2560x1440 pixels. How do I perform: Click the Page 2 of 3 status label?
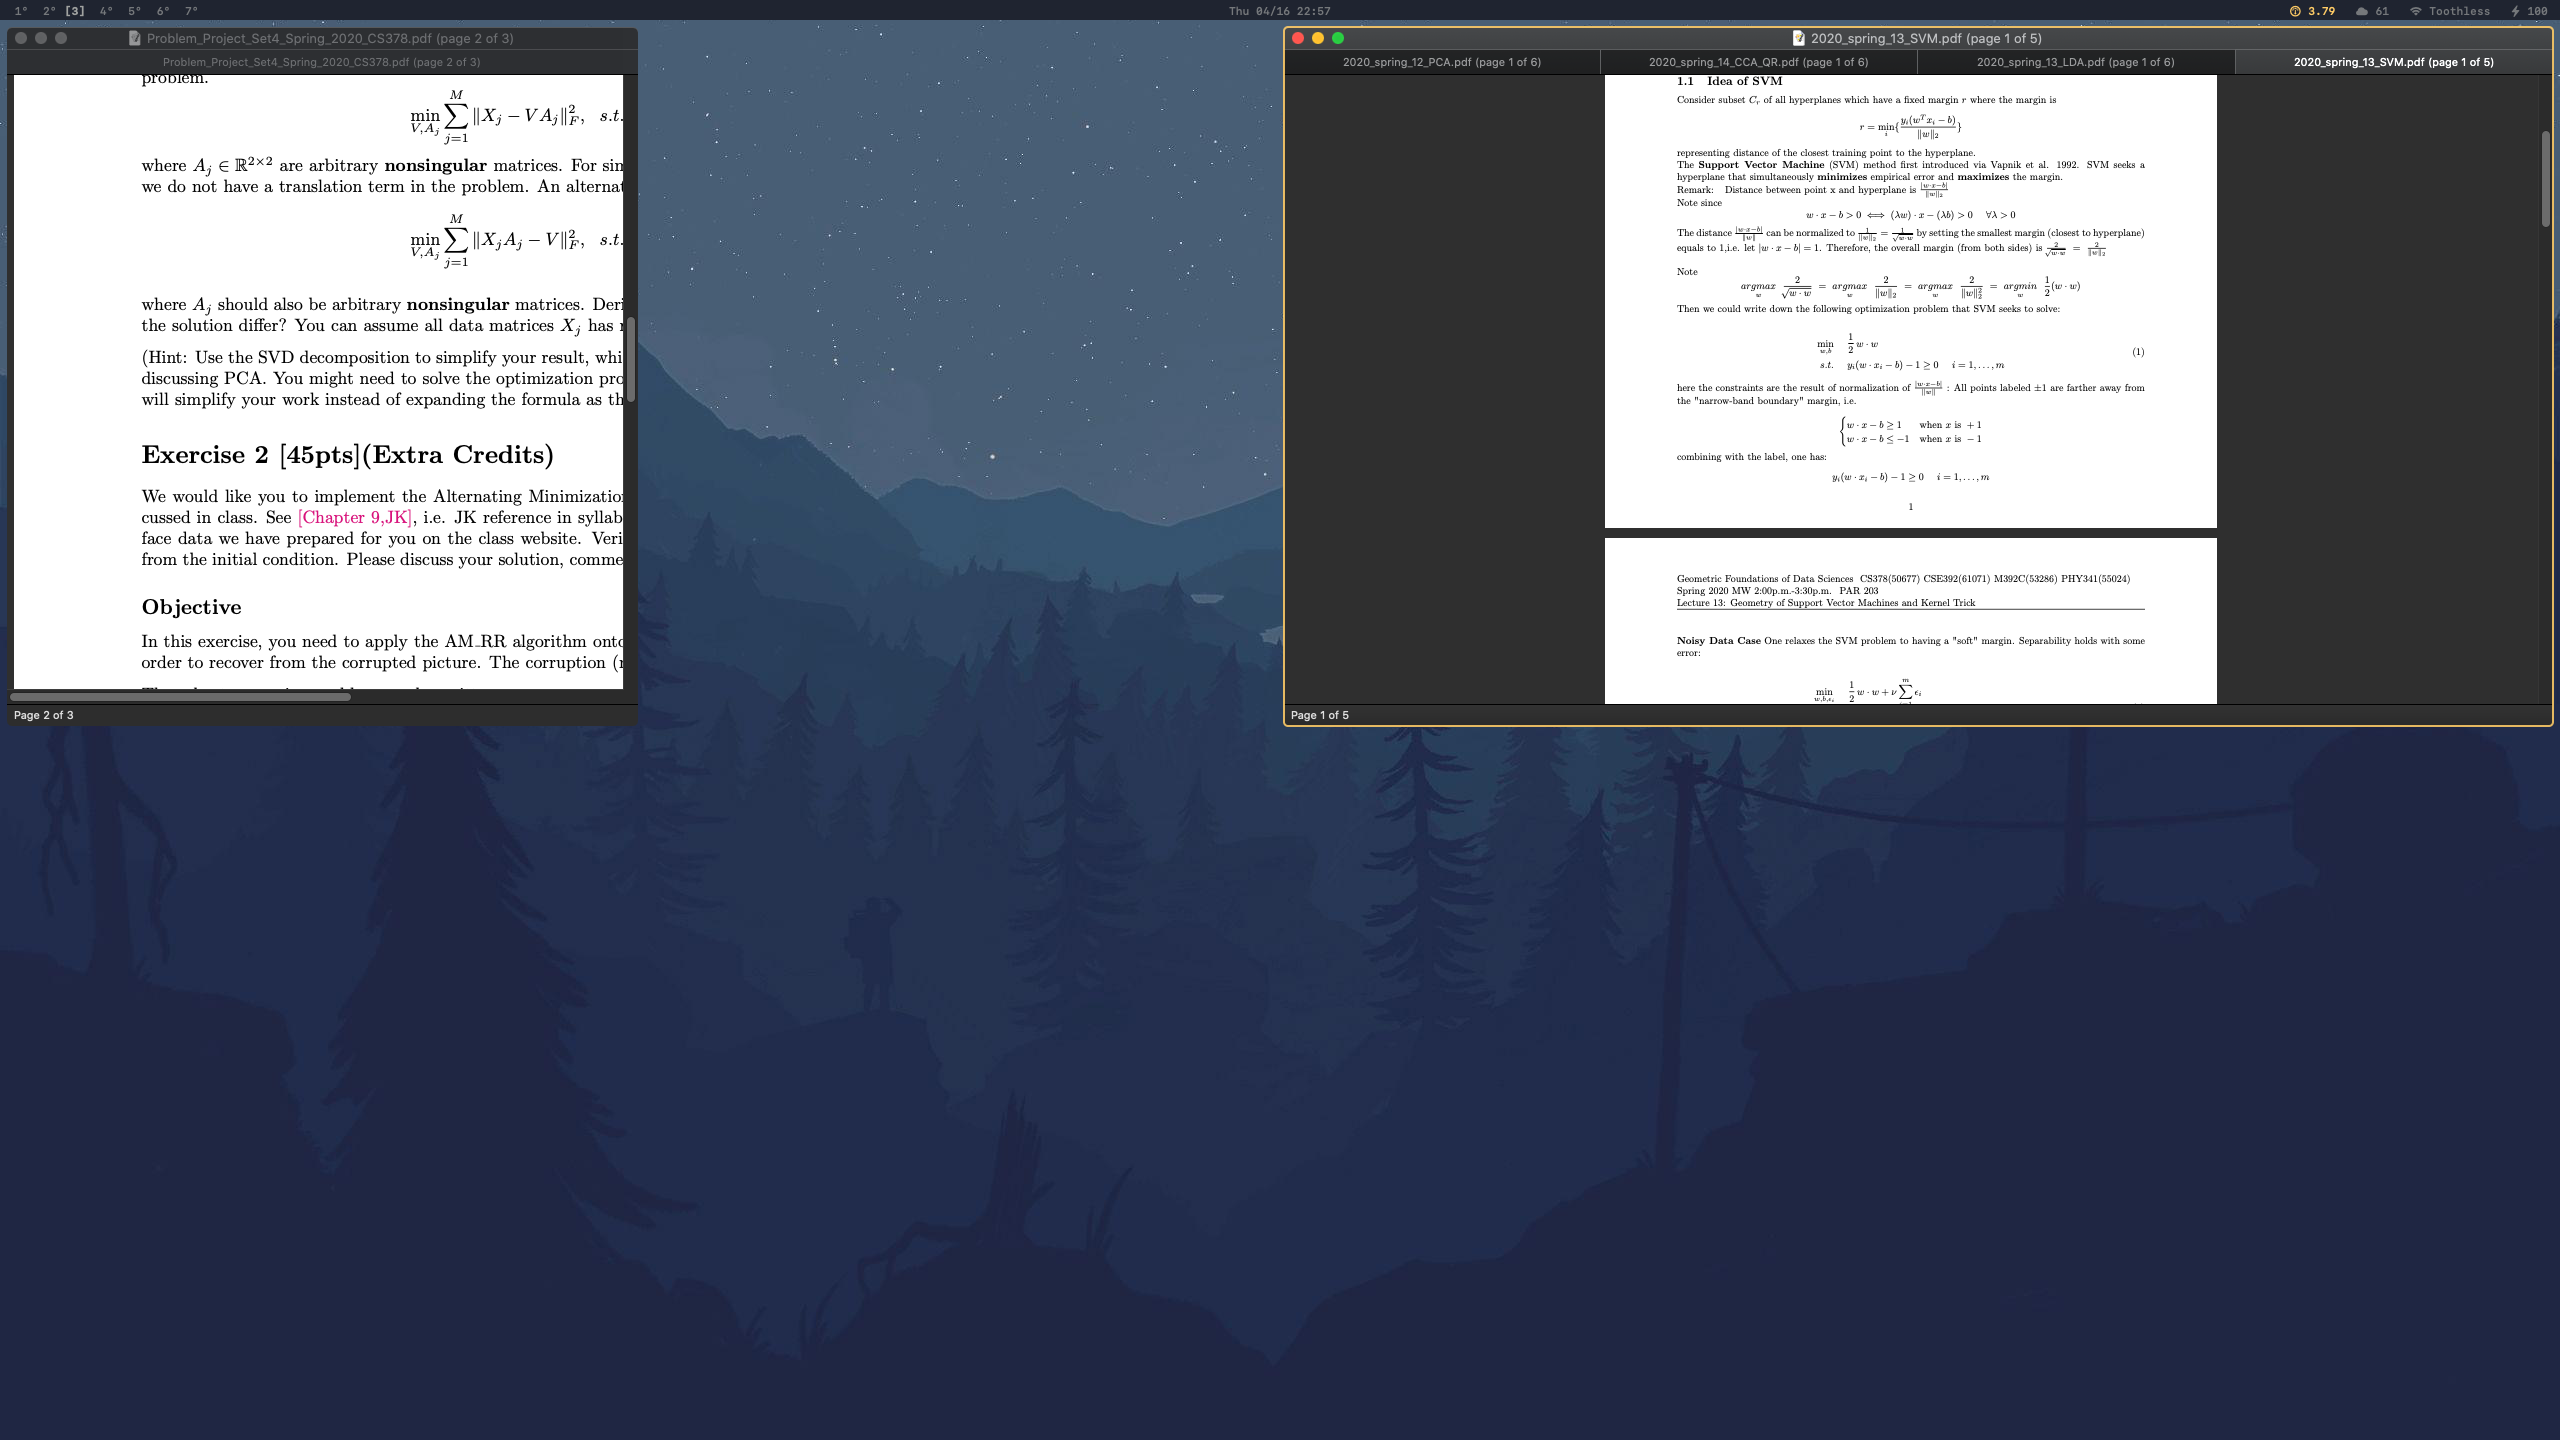[42, 714]
